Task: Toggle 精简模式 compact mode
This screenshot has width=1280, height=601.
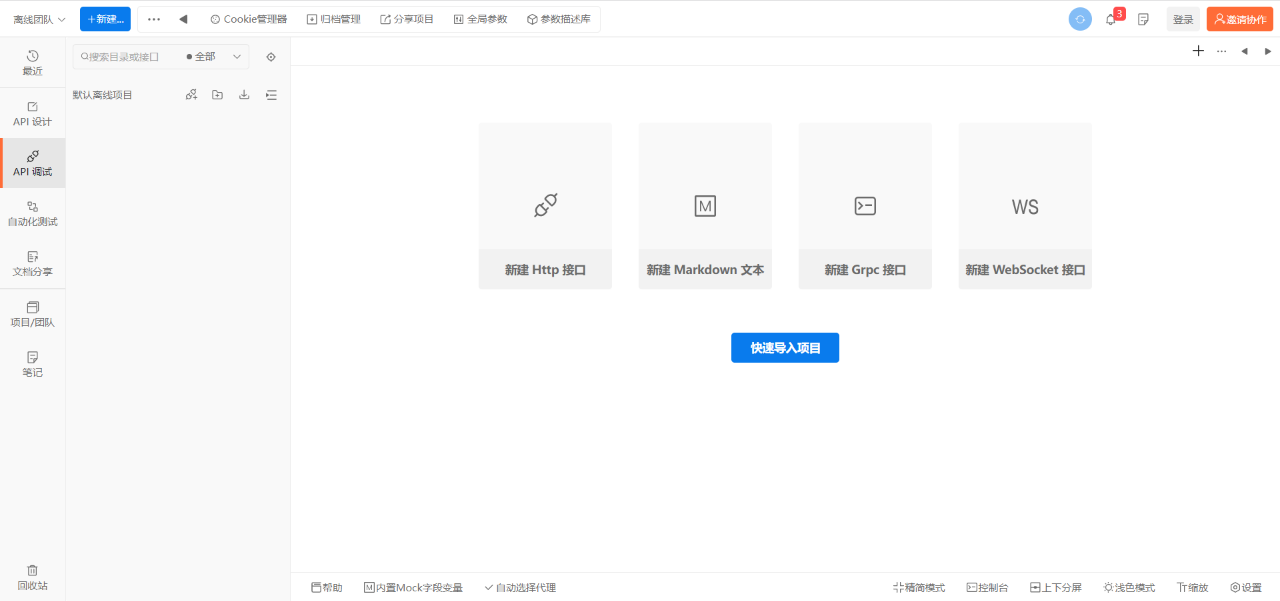Action: coord(918,587)
